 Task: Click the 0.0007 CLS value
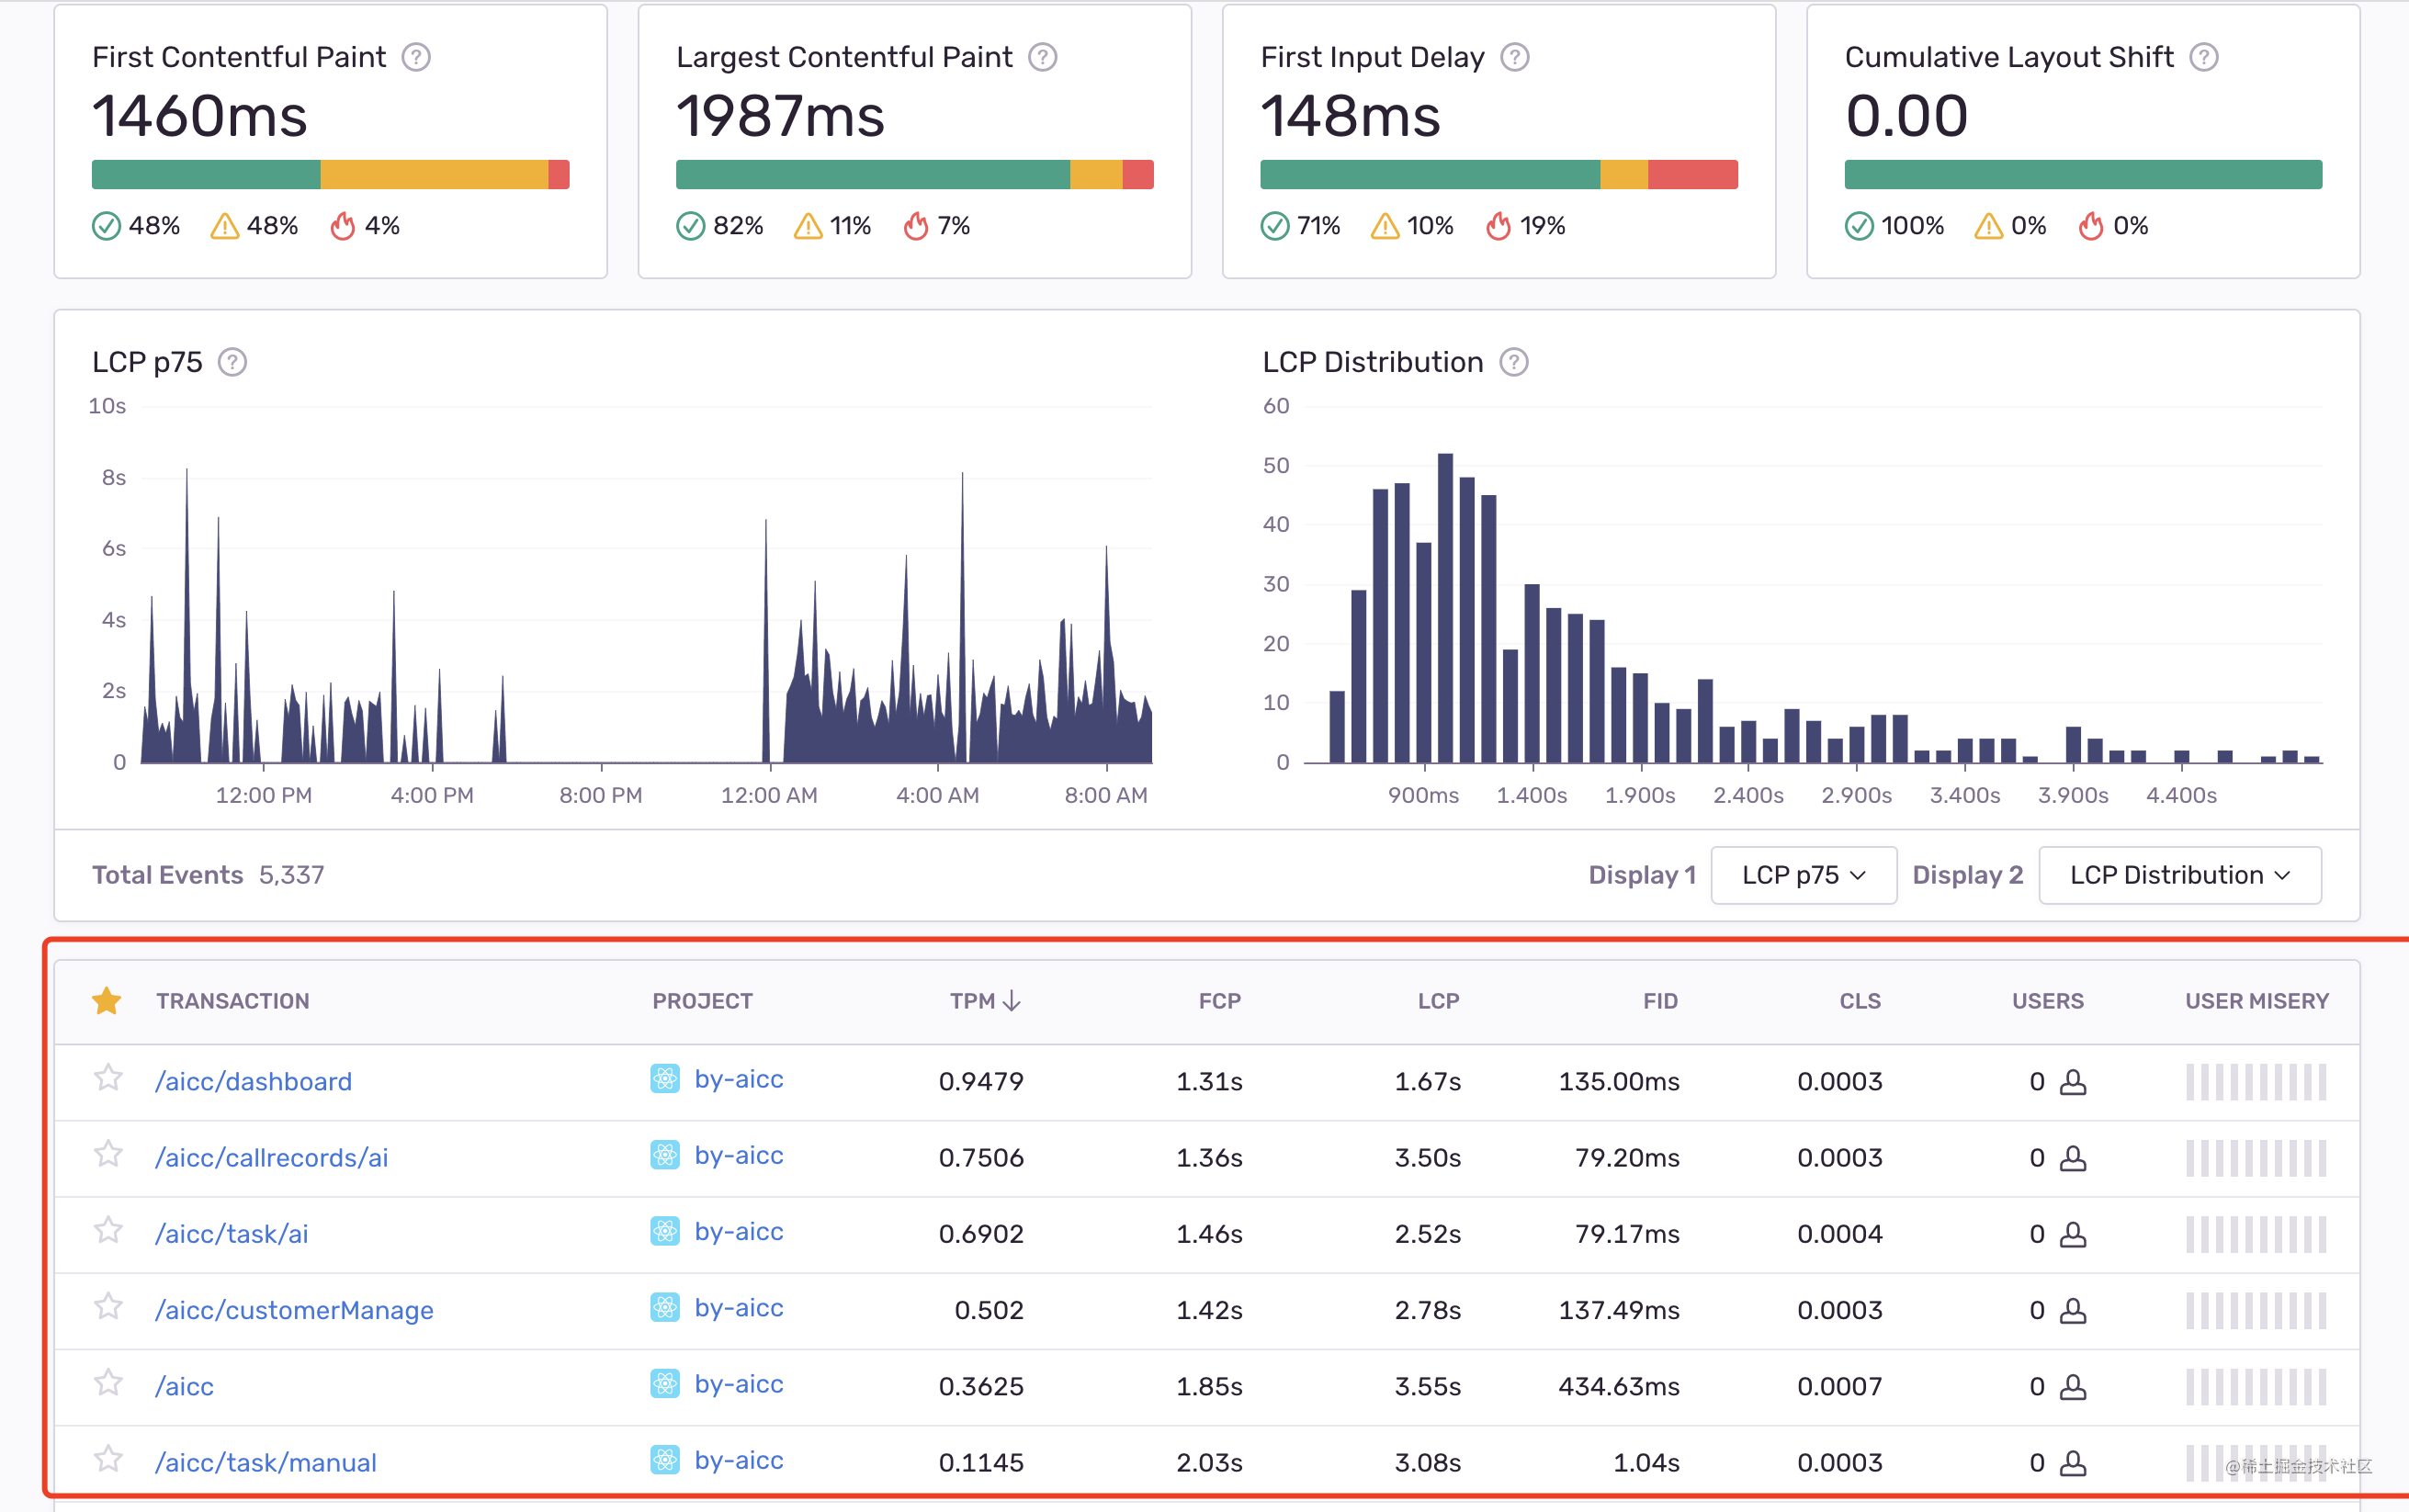[1840, 1387]
